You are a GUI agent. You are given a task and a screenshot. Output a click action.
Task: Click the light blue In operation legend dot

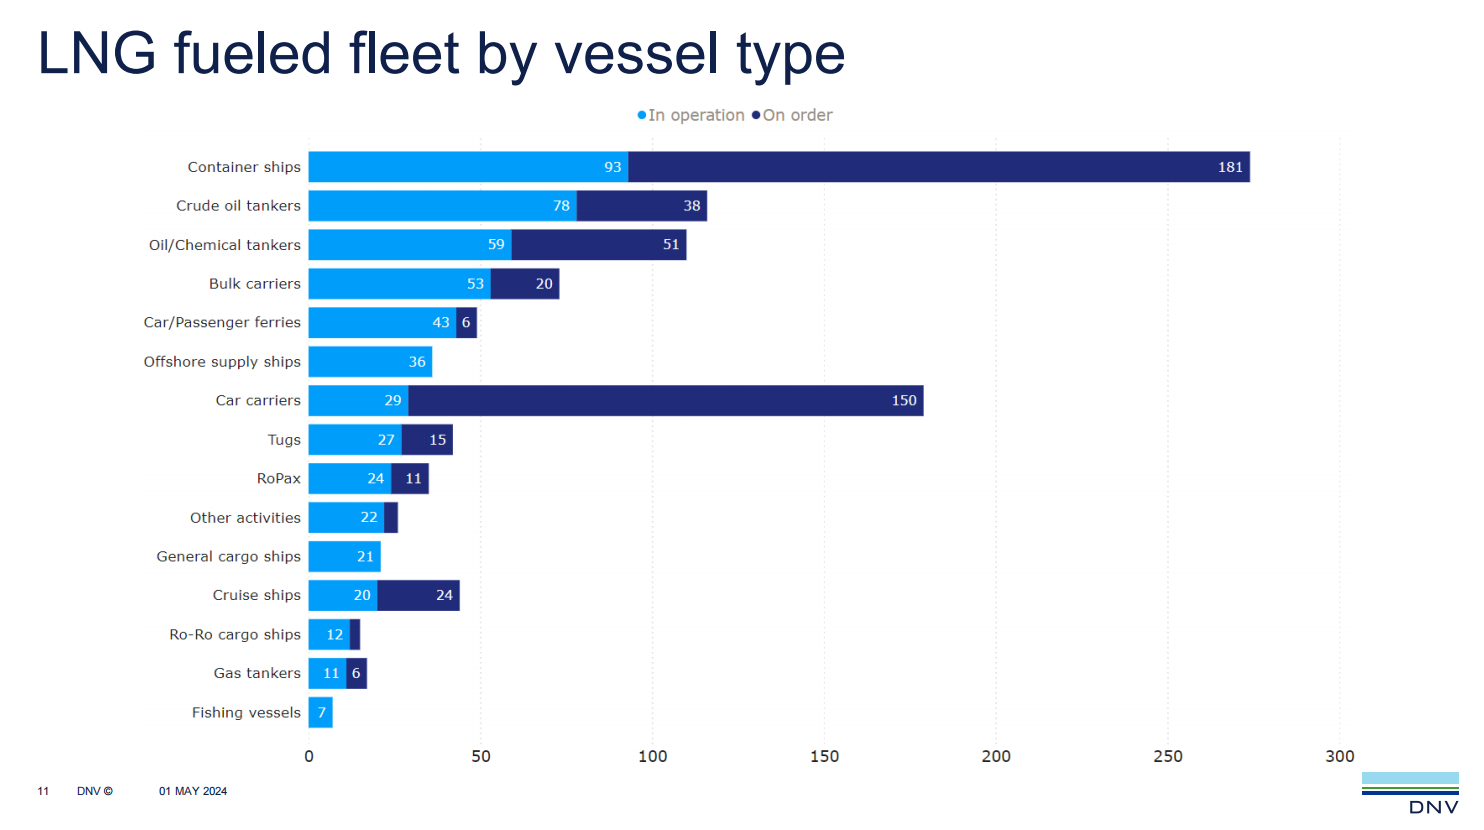(642, 115)
